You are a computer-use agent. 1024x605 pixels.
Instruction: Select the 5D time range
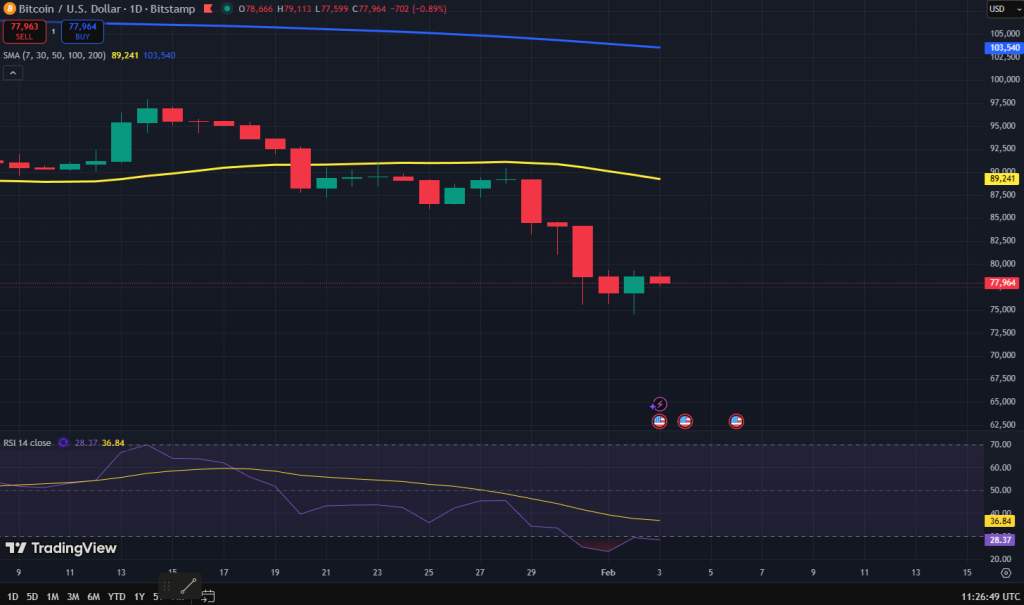pyautogui.click(x=32, y=597)
